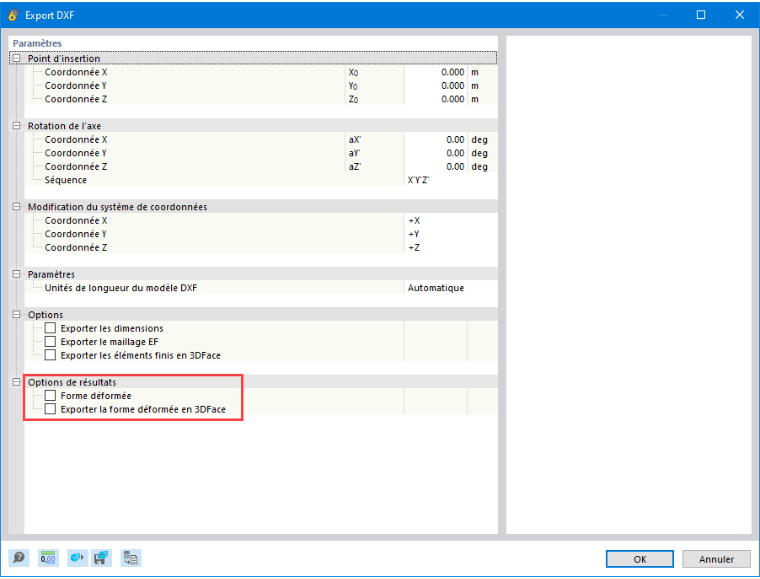Edit the X0 insertion coordinate value

(x=435, y=72)
